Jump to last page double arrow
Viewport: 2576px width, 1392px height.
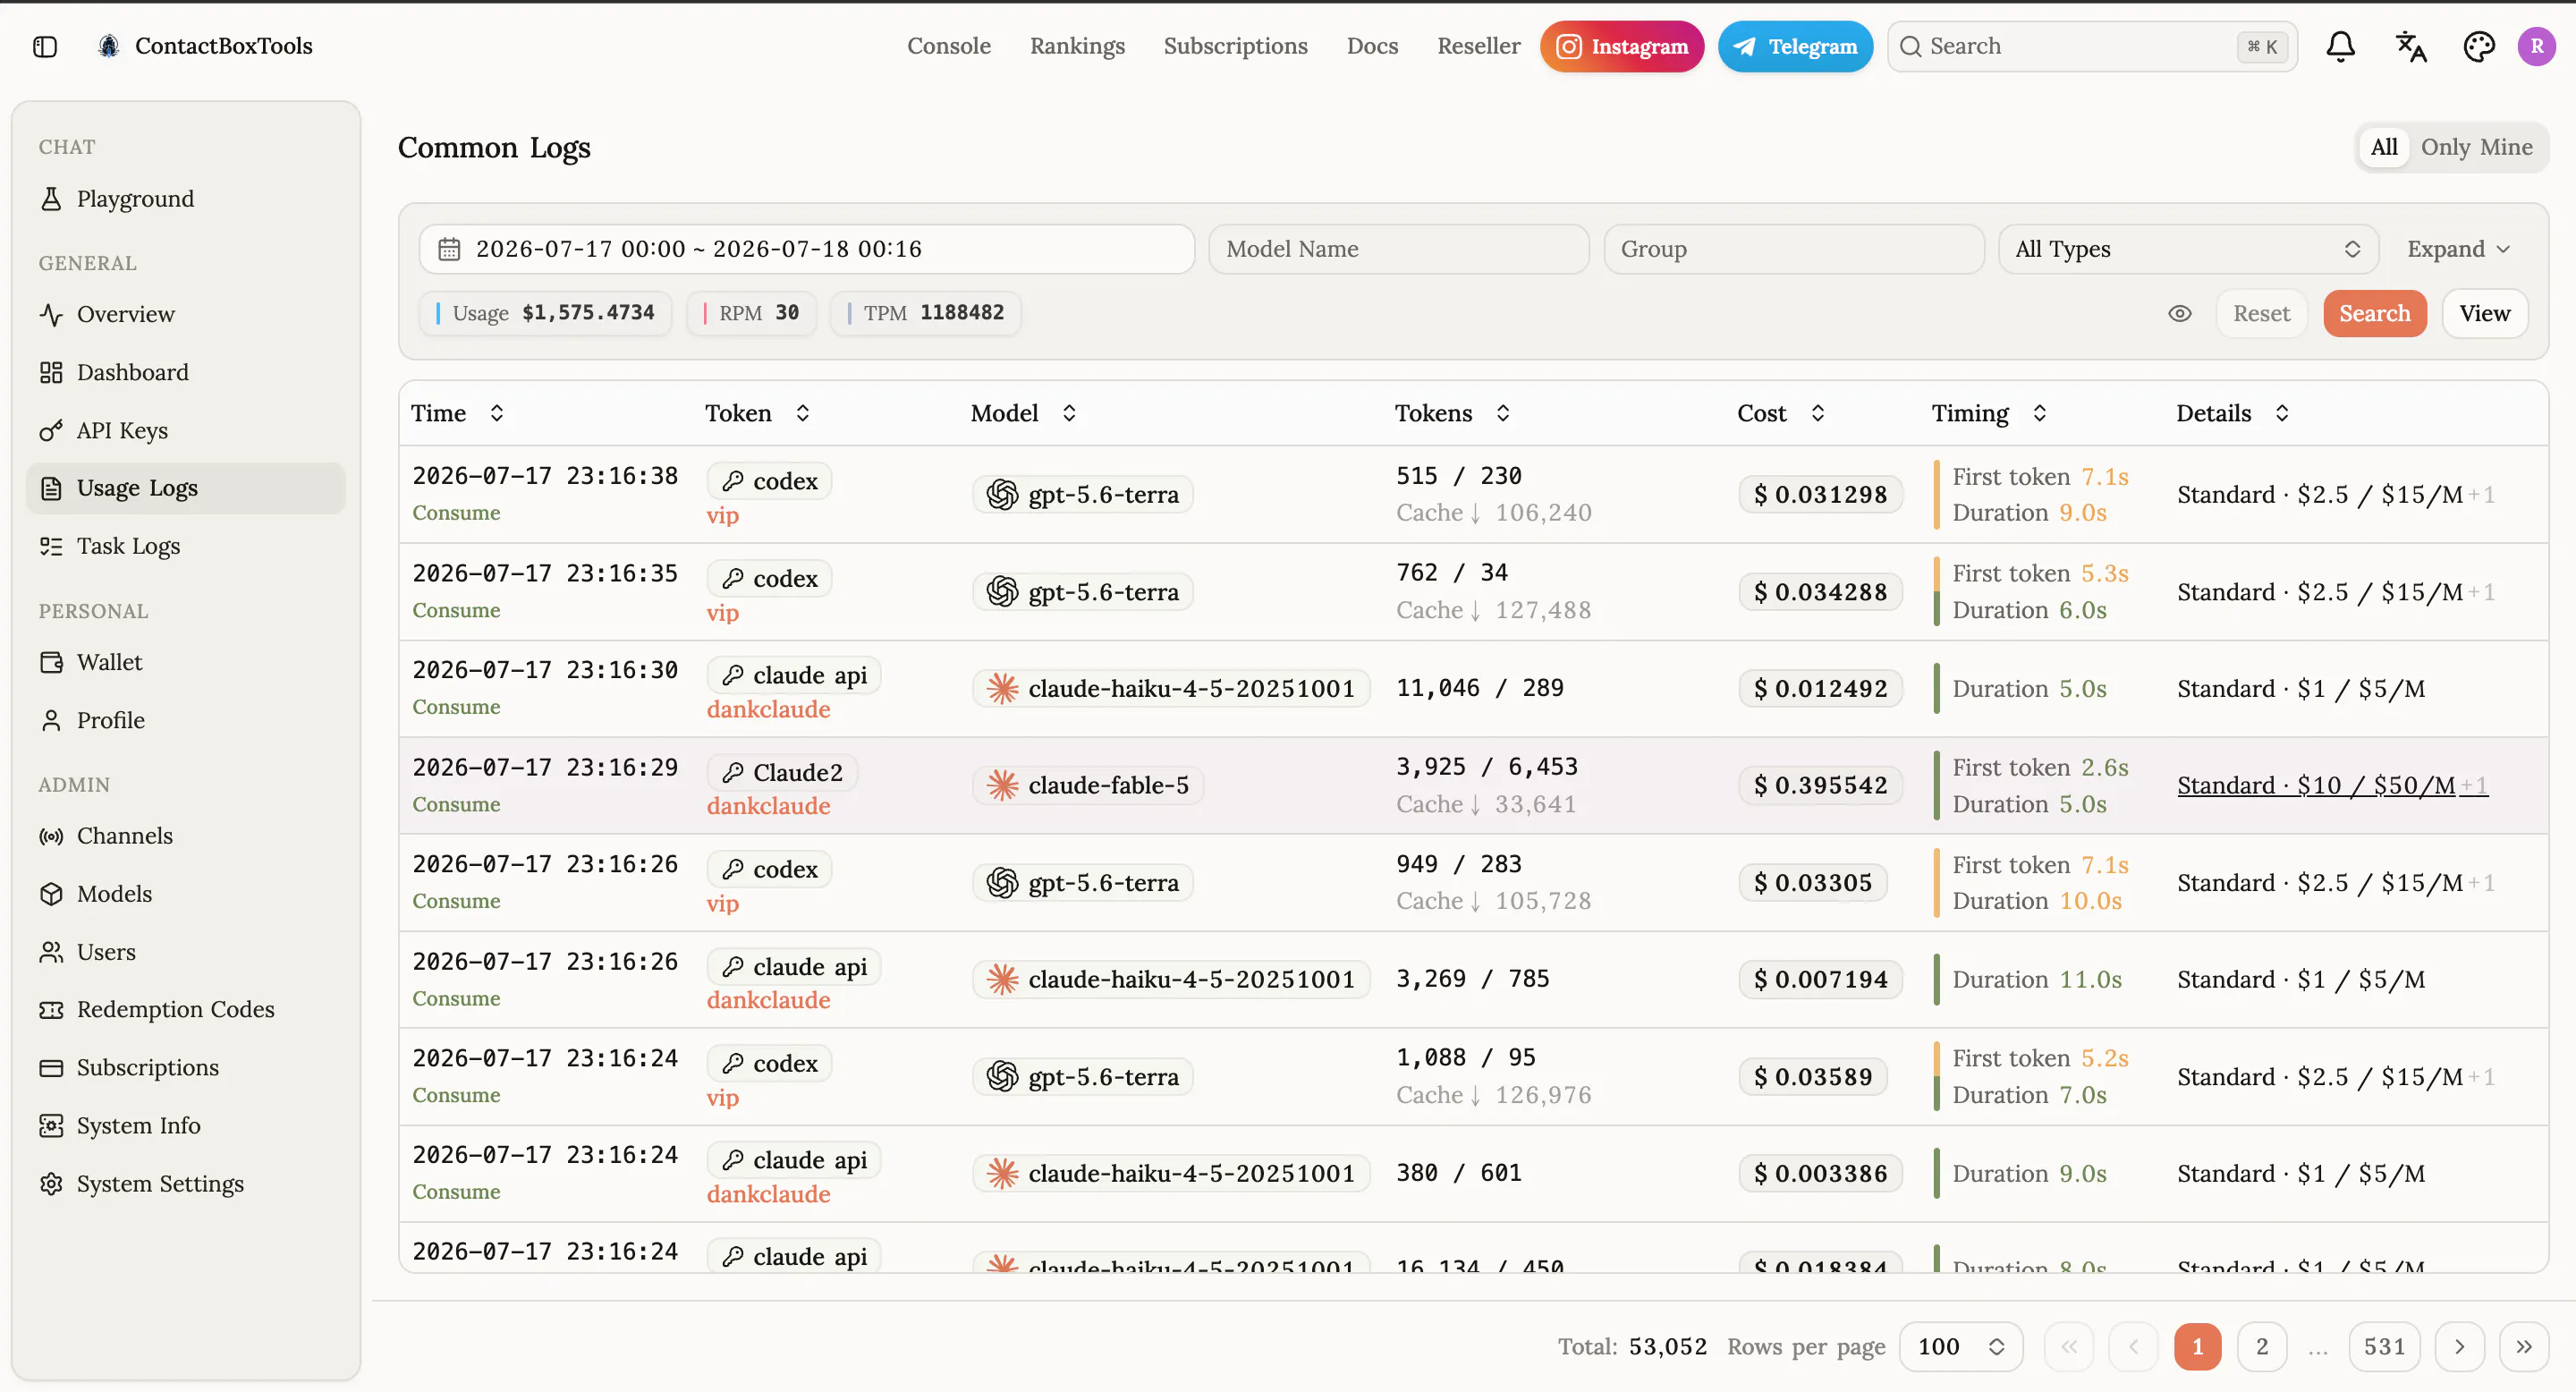(2524, 1347)
